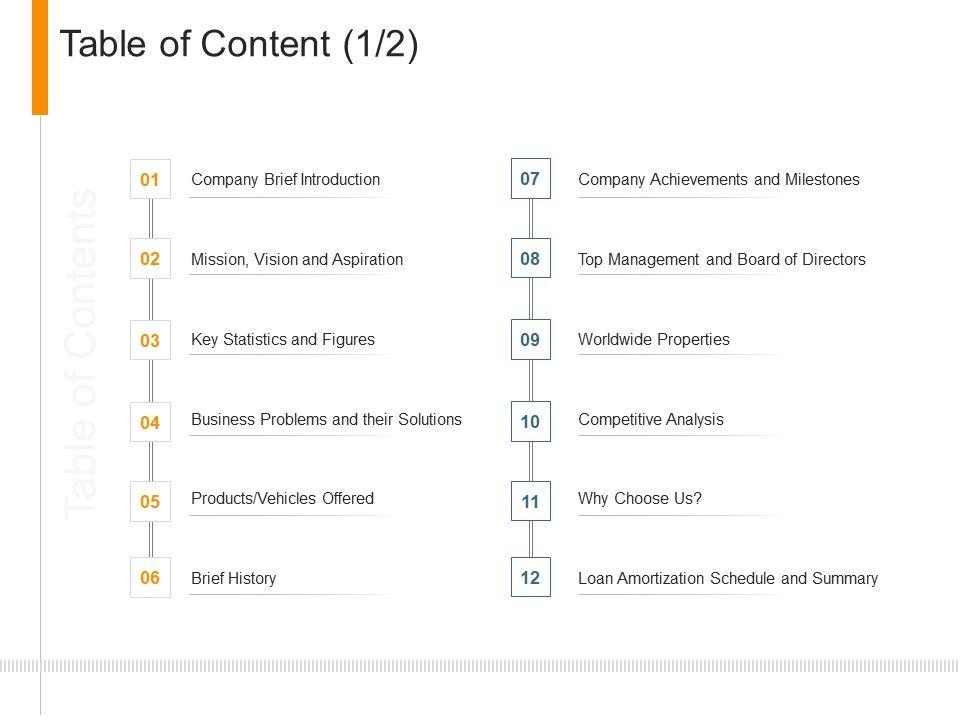Click the orange 01 number box
The width and height of the screenshot is (960, 720).
150,180
